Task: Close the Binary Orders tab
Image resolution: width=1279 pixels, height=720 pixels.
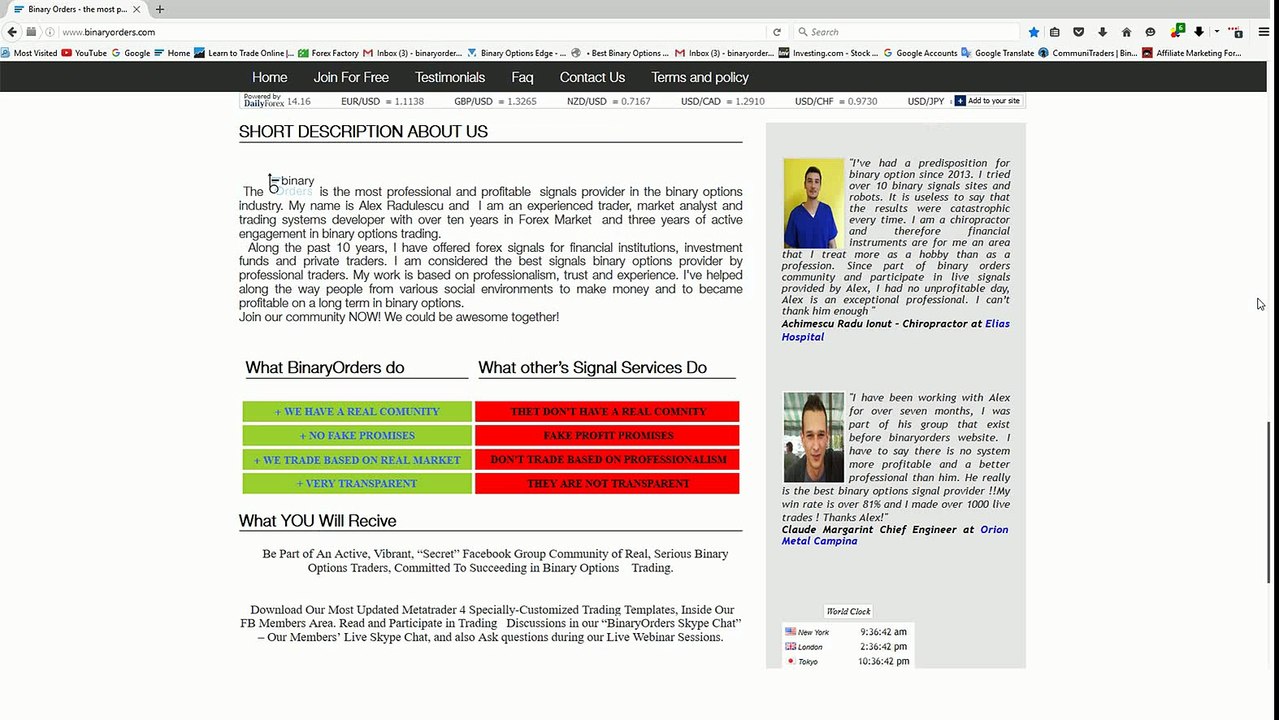Action: pos(138,9)
